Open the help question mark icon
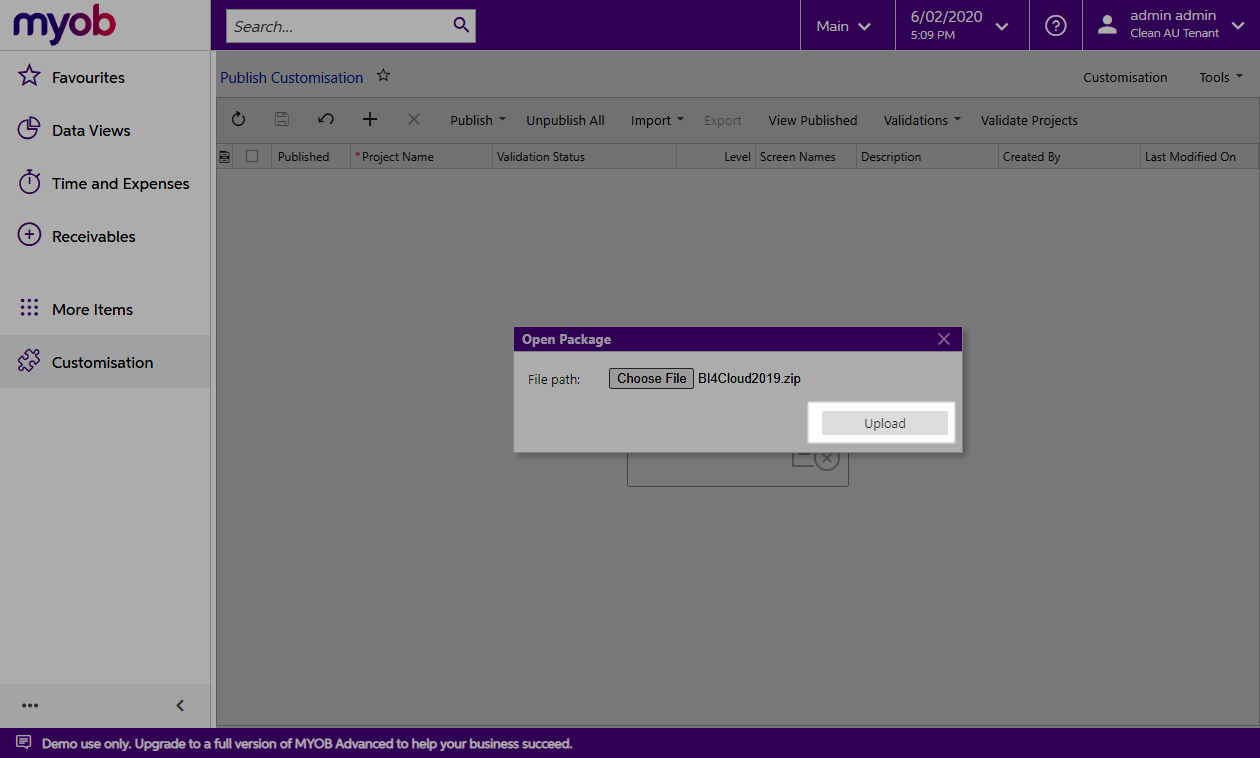Viewport: 1260px width, 758px height. tap(1056, 26)
